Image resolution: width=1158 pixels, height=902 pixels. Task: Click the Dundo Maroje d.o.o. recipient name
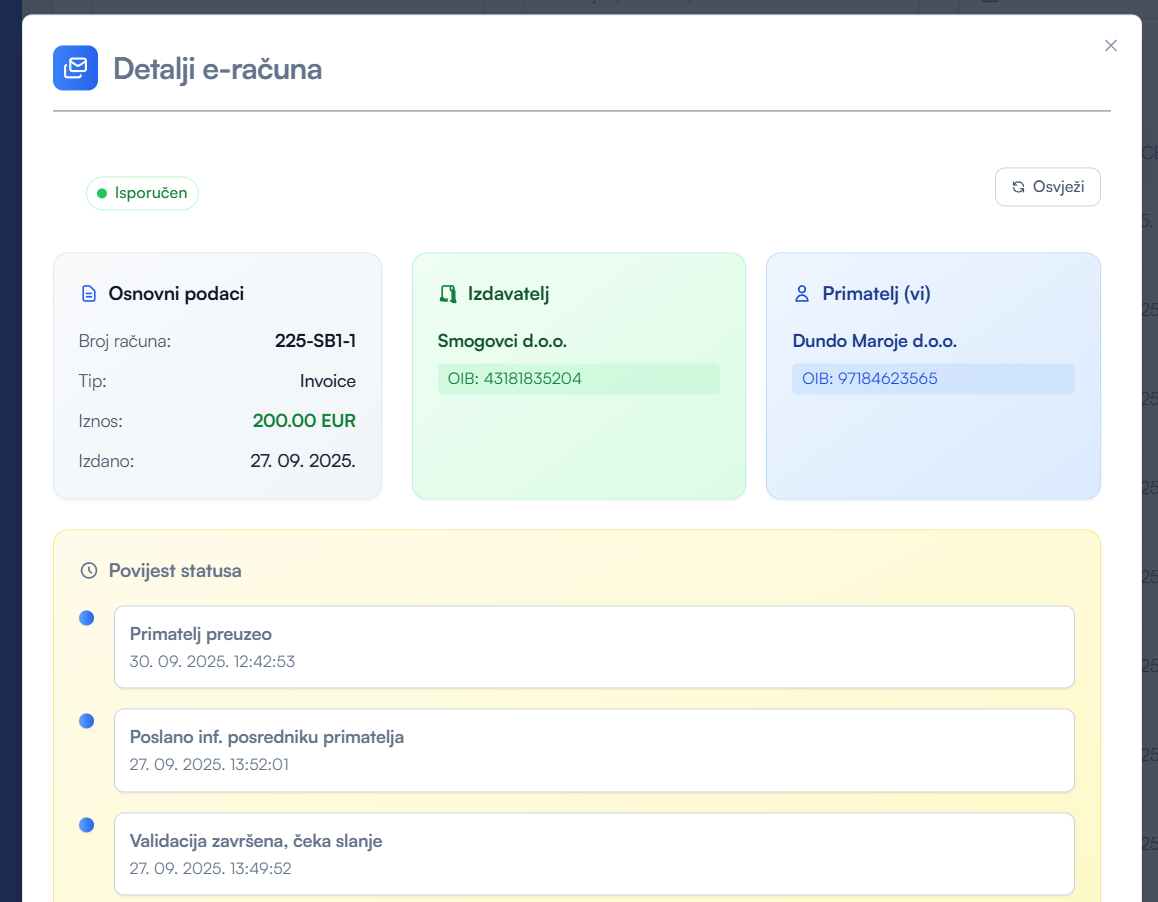(874, 341)
